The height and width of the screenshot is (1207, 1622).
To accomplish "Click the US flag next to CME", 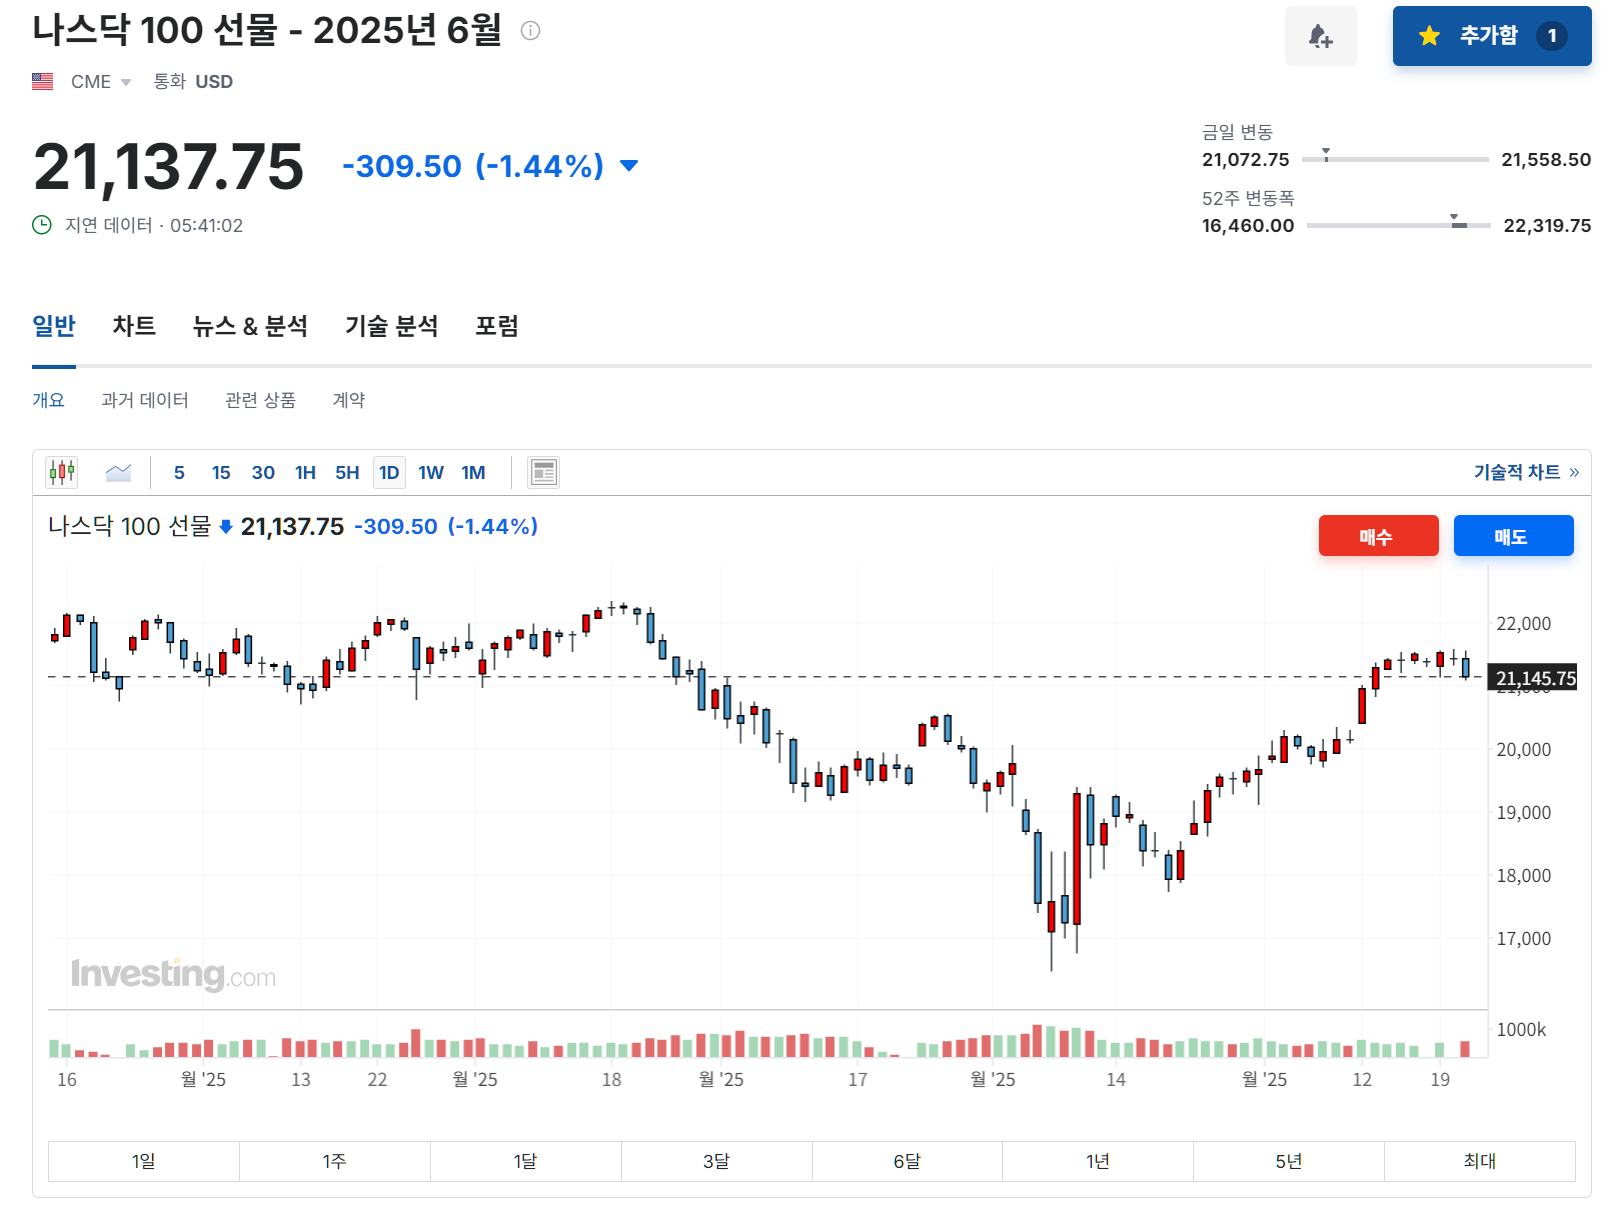I will [x=42, y=81].
